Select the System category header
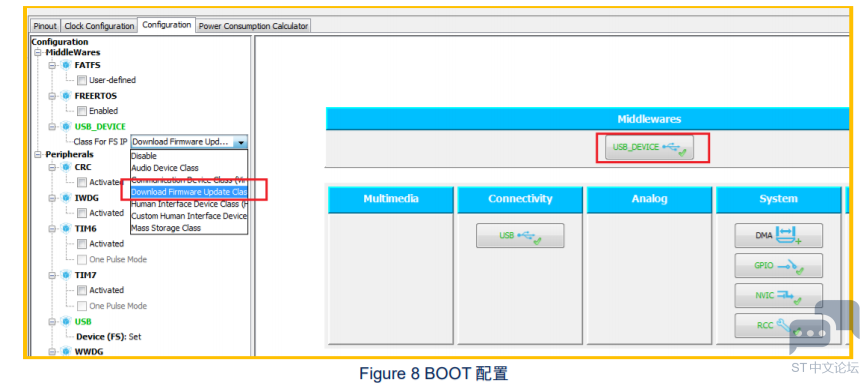This screenshot has height=383, width=868. (x=779, y=199)
